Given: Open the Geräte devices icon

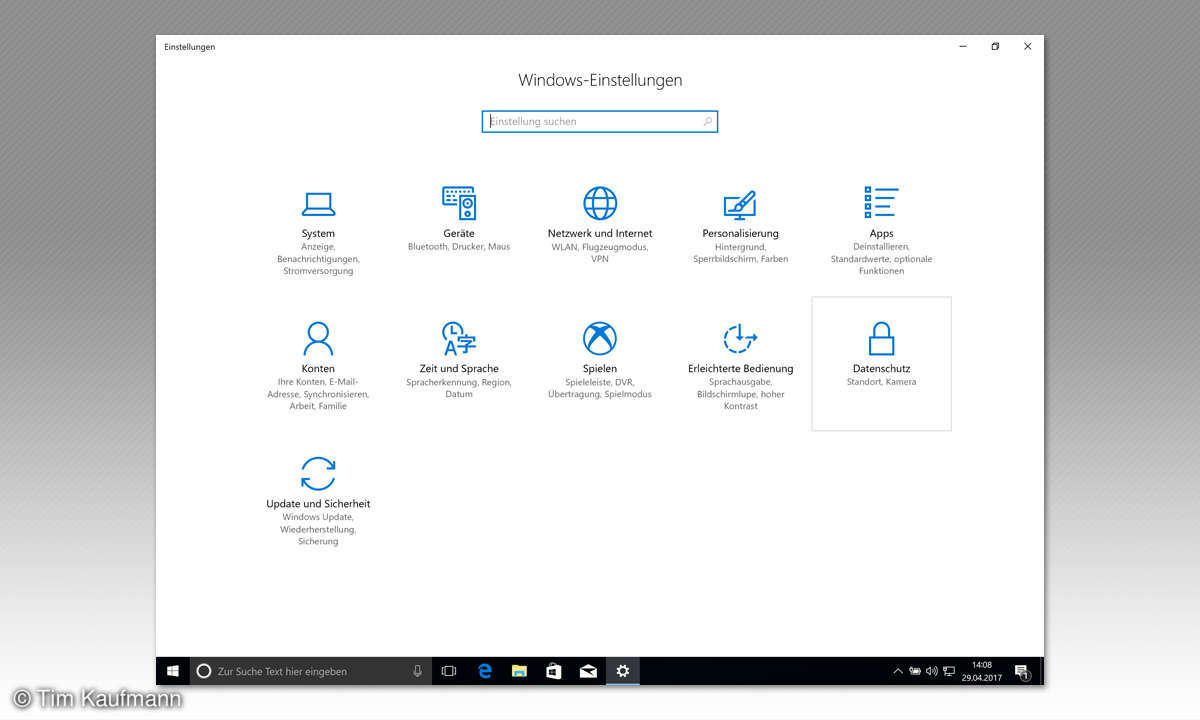Looking at the screenshot, I should (459, 203).
